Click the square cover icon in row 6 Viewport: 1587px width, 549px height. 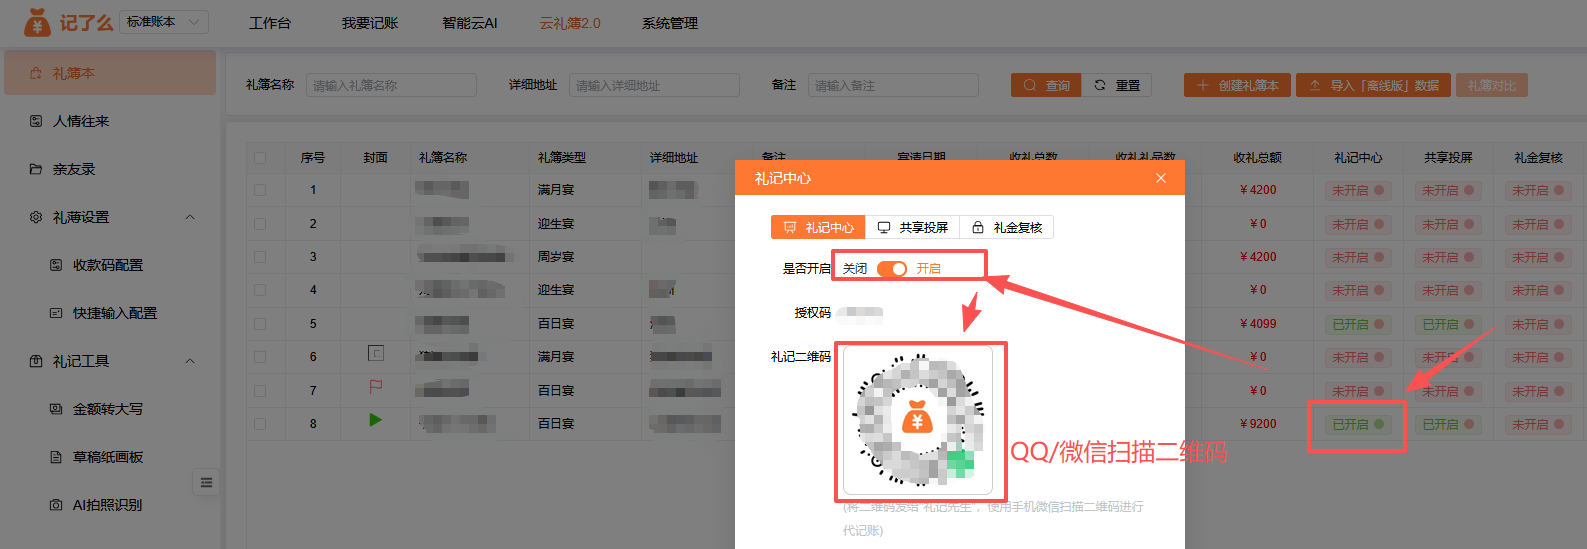[375, 353]
